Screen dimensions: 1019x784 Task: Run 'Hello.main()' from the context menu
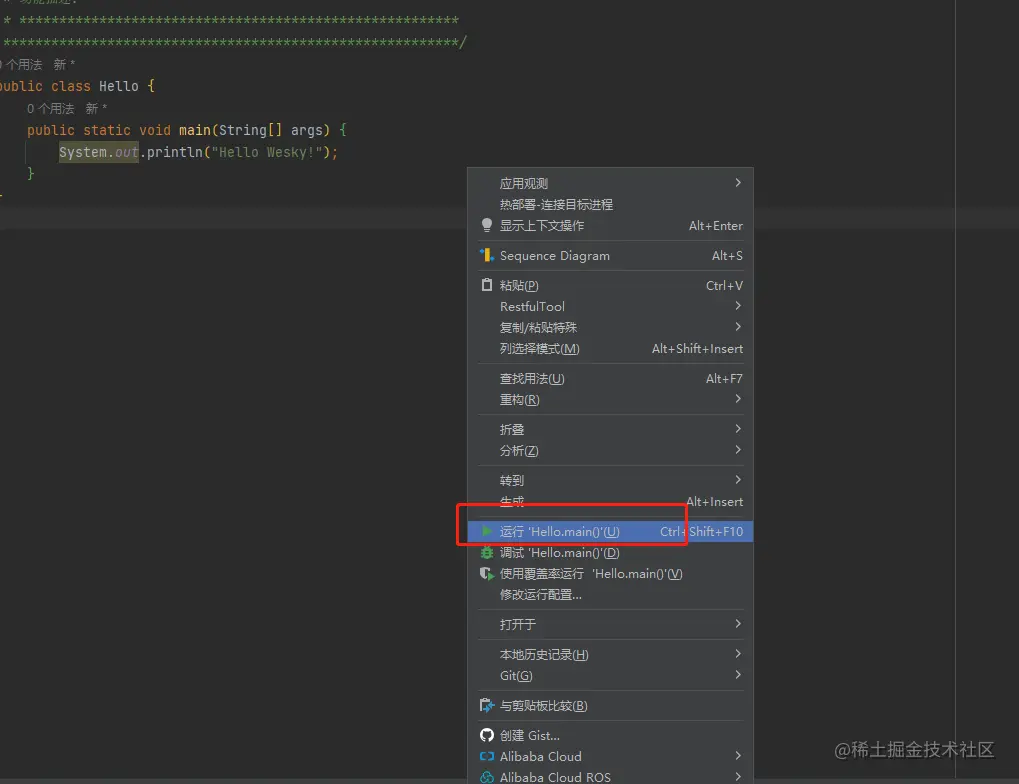point(610,532)
